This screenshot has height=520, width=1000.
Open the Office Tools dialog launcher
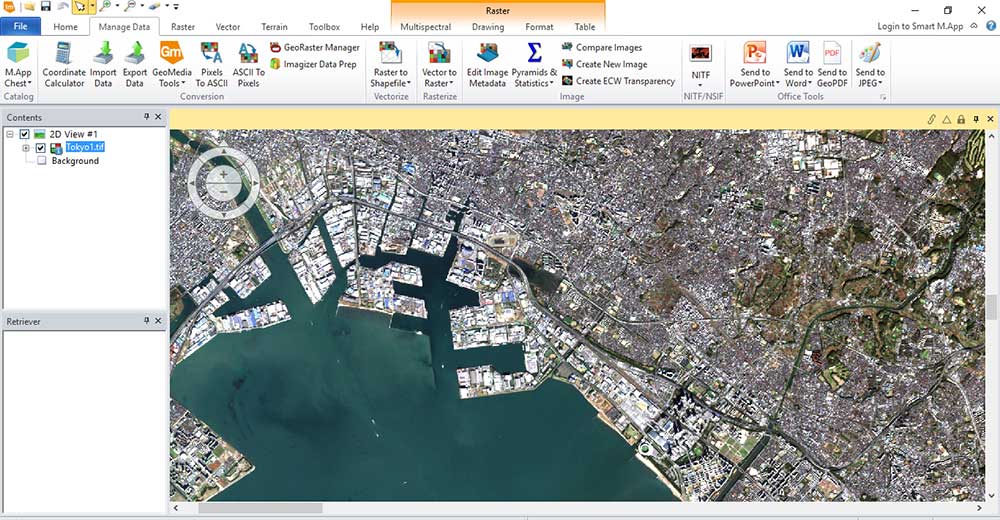(883, 97)
